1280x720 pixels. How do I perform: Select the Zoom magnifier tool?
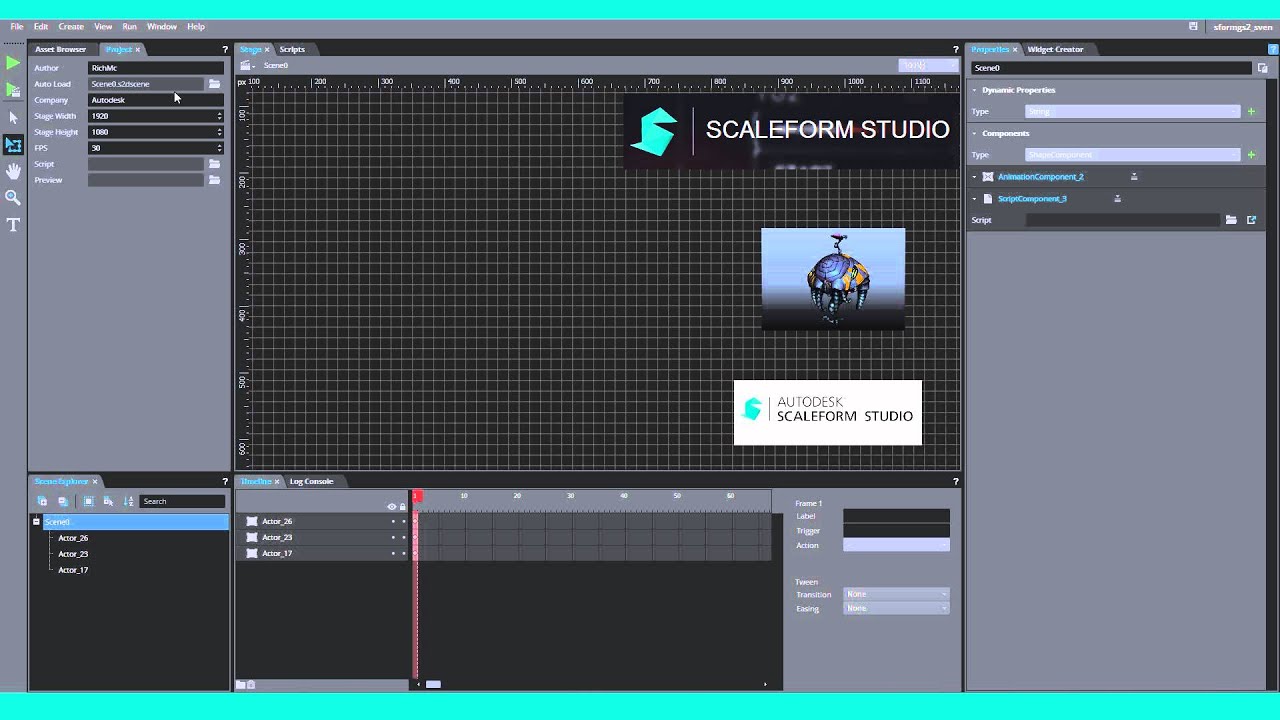coord(13,198)
